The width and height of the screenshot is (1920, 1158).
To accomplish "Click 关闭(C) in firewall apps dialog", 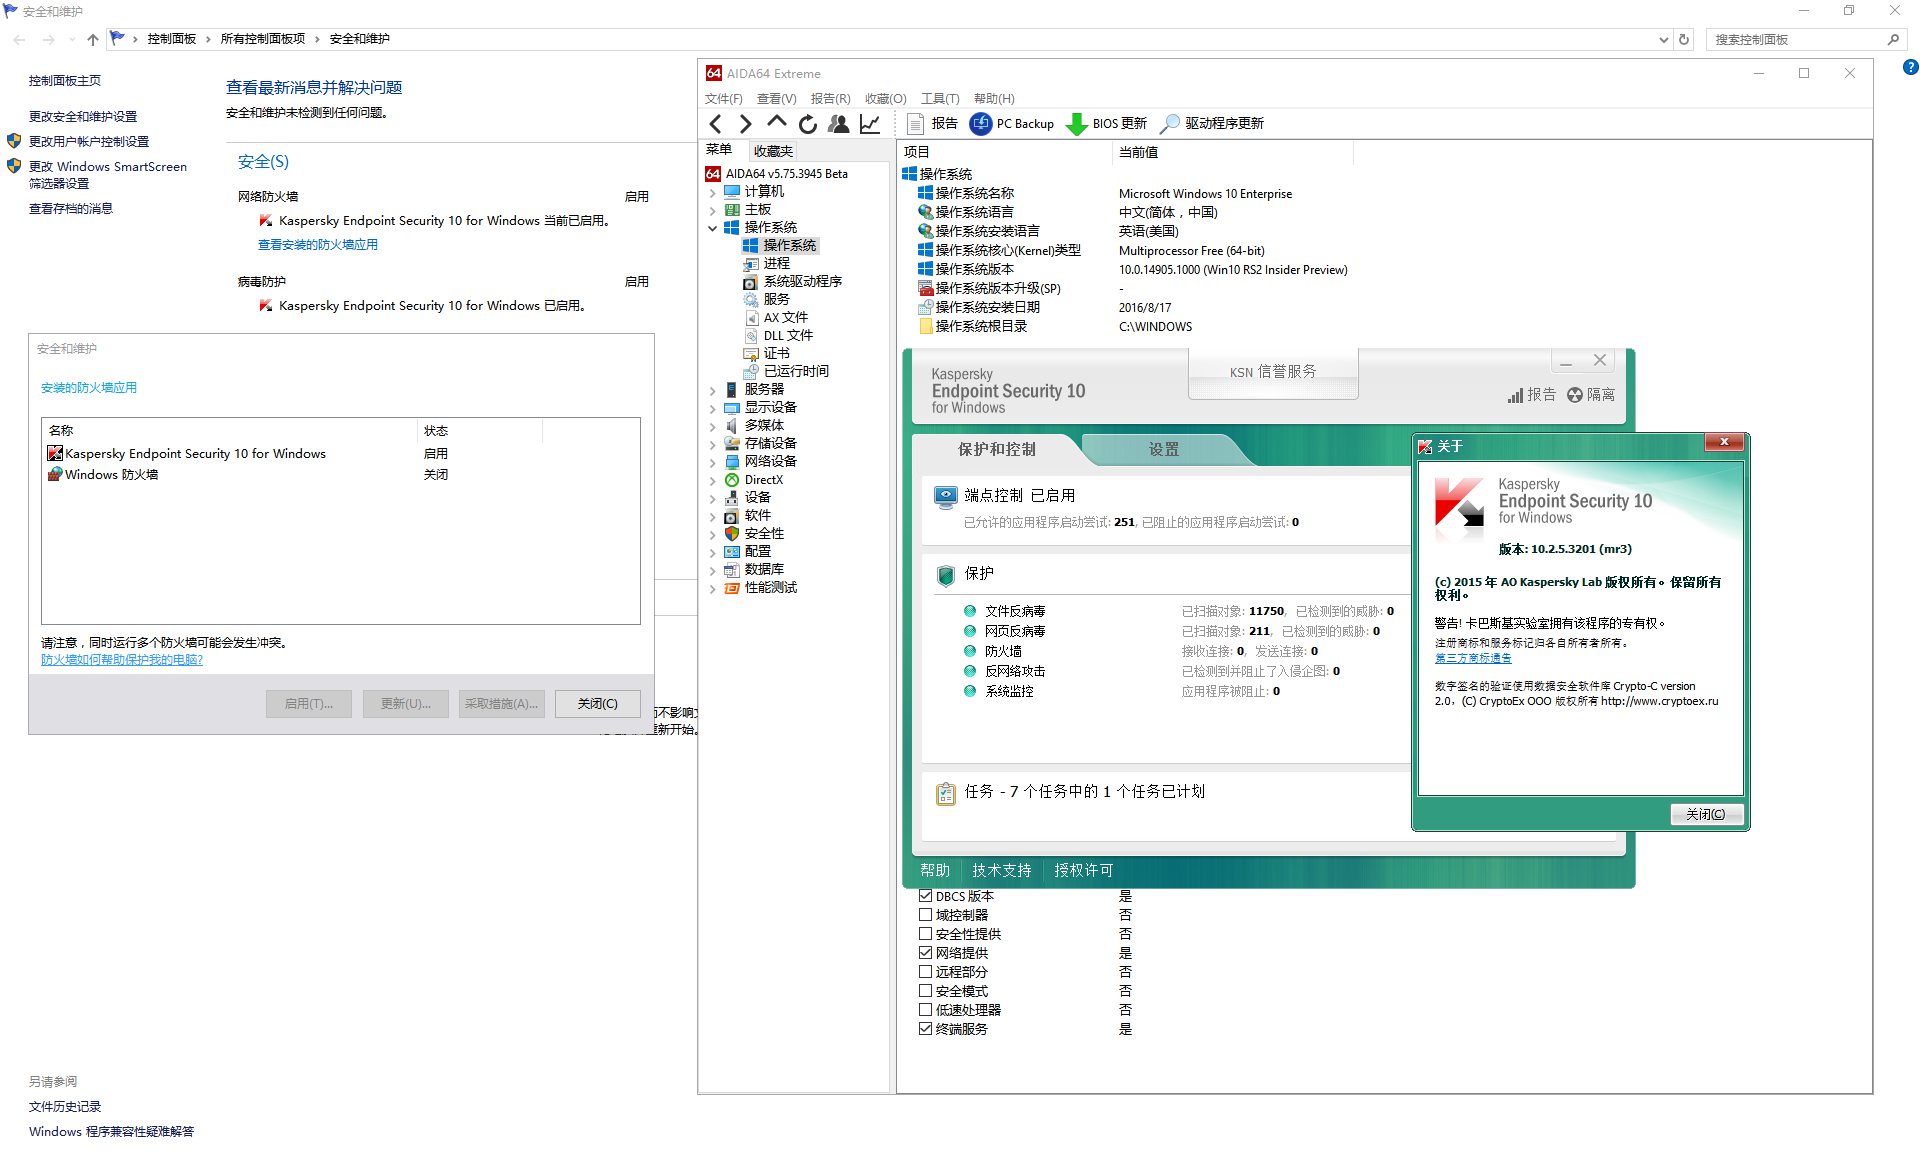I will click(597, 704).
